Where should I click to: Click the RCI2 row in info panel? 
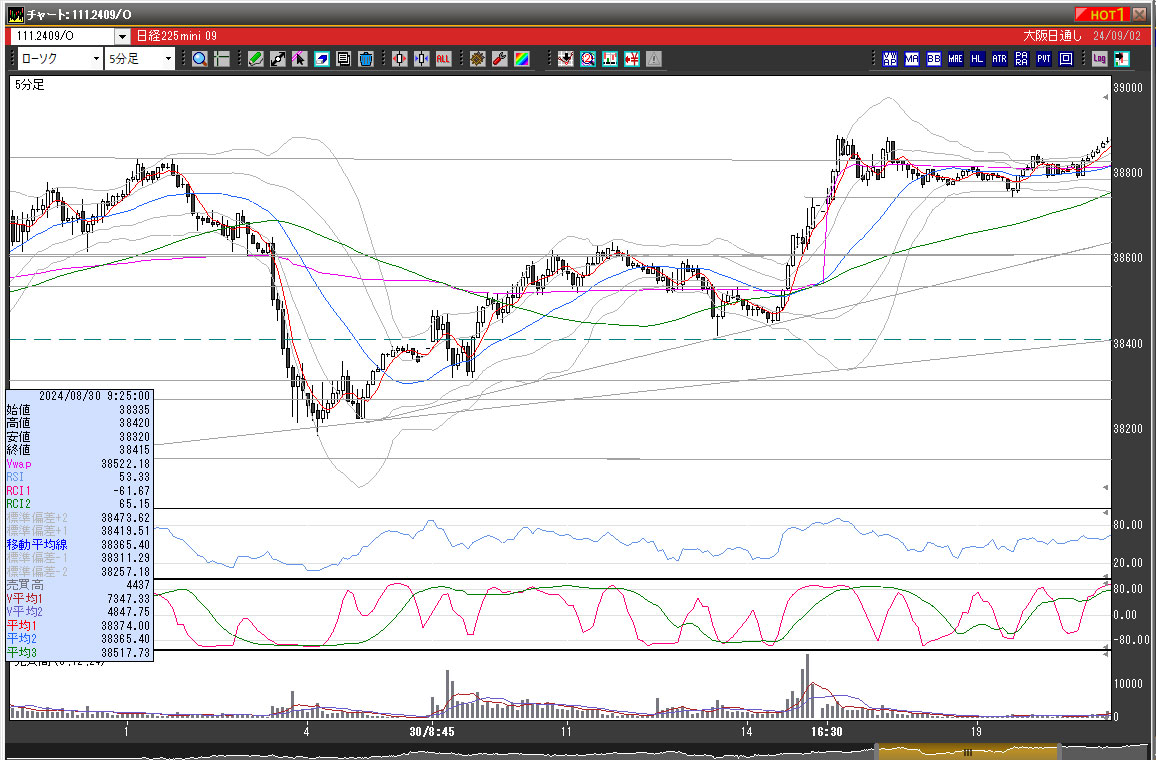pyautogui.click(x=78, y=504)
